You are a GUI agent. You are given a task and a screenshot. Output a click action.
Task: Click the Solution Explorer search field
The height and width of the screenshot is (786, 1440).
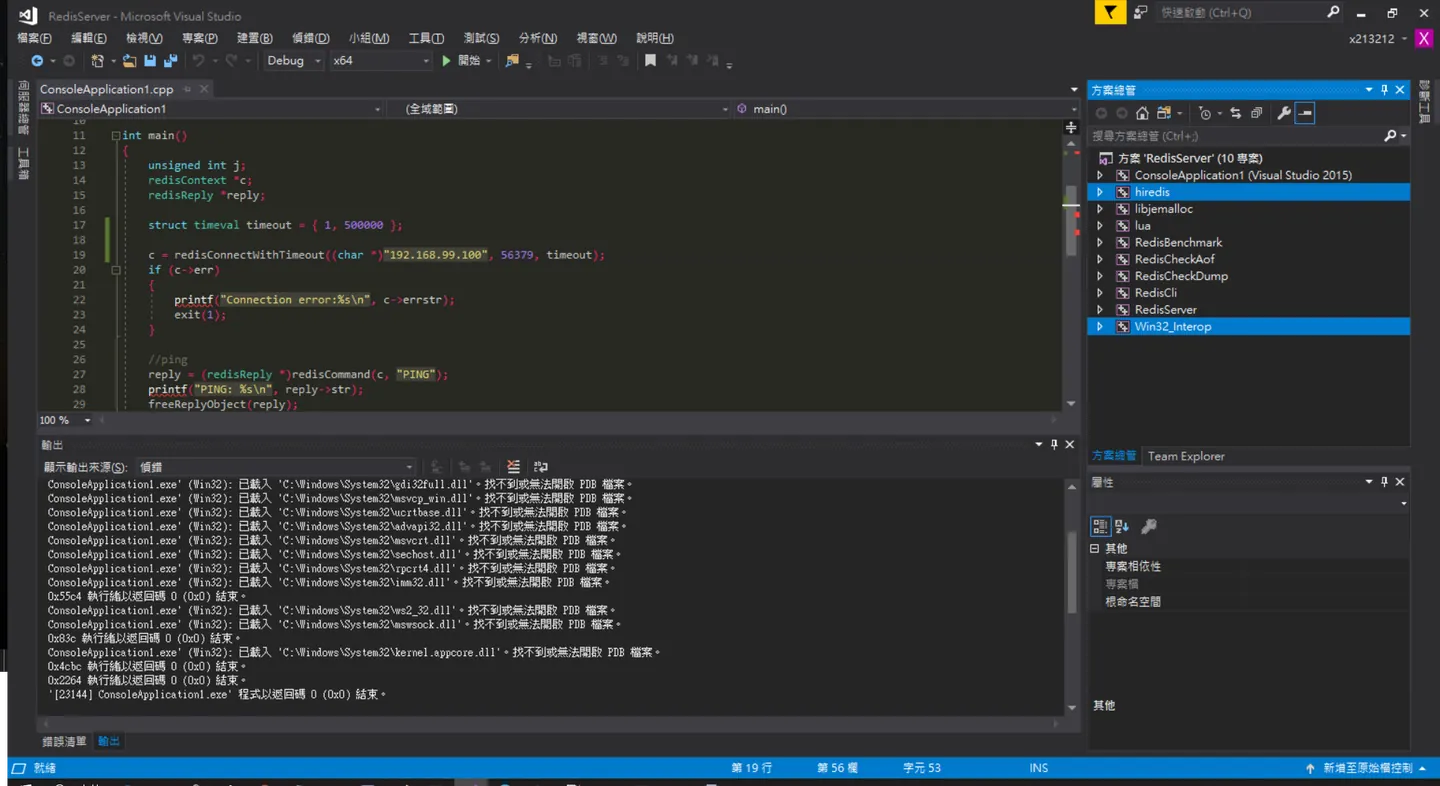[x=1239, y=135]
